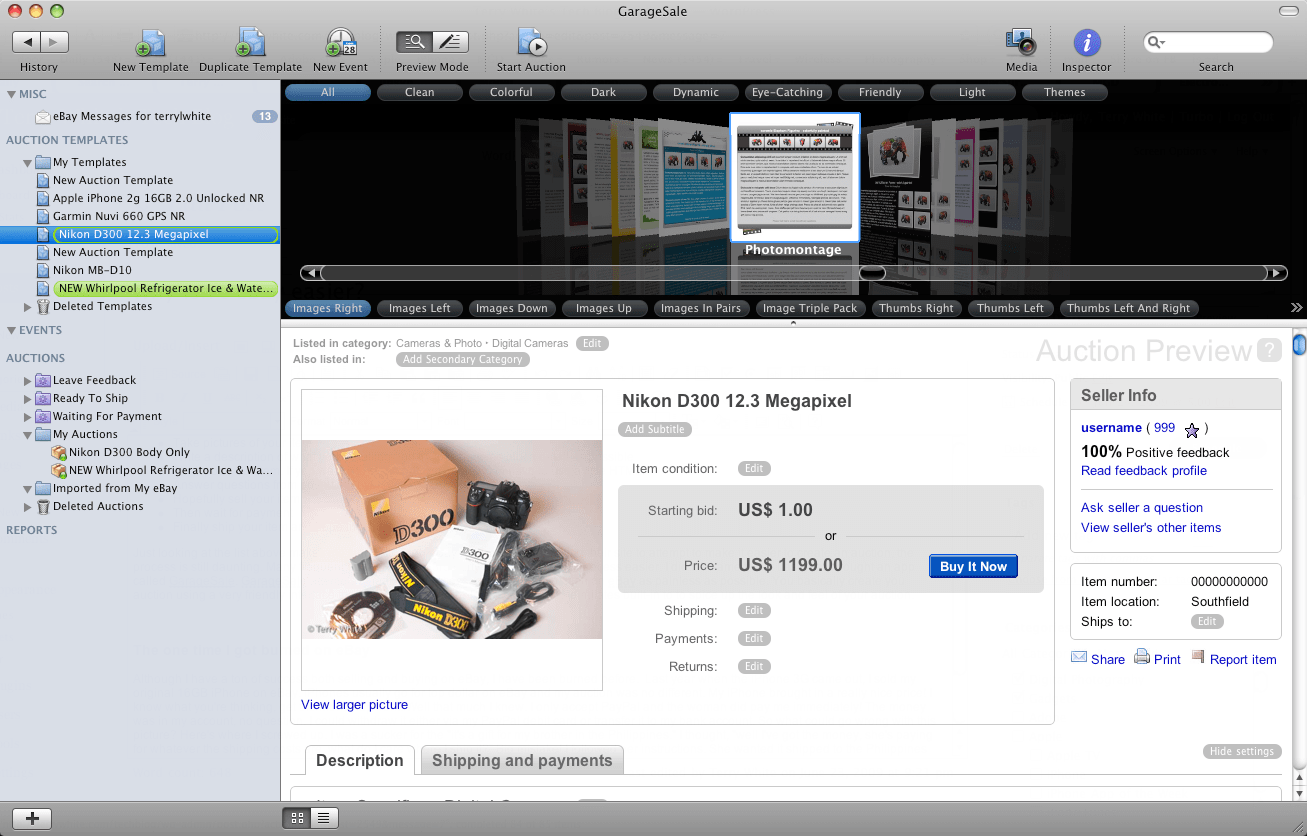The image size is (1307, 836).
Task: Select Images Right layout
Action: coord(328,308)
